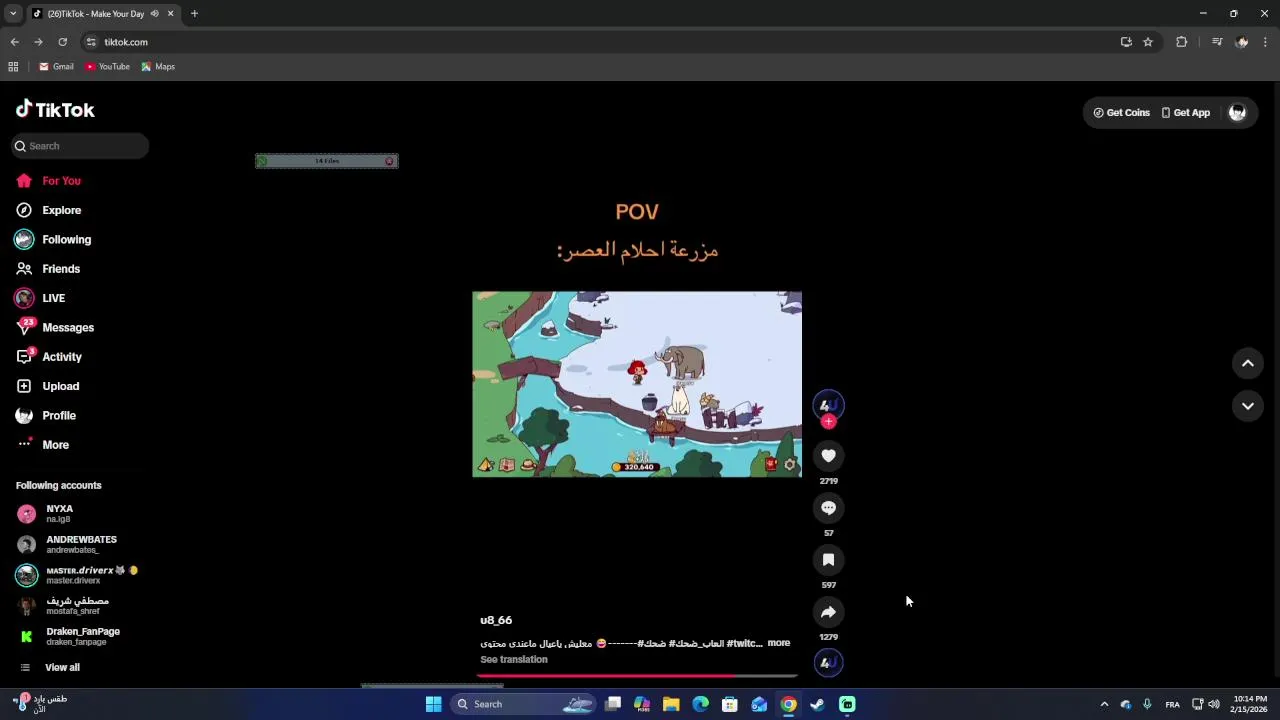Image resolution: width=1280 pixels, height=720 pixels.
Task: Switch the FRA keyboard language indicator
Action: pos(1172,704)
